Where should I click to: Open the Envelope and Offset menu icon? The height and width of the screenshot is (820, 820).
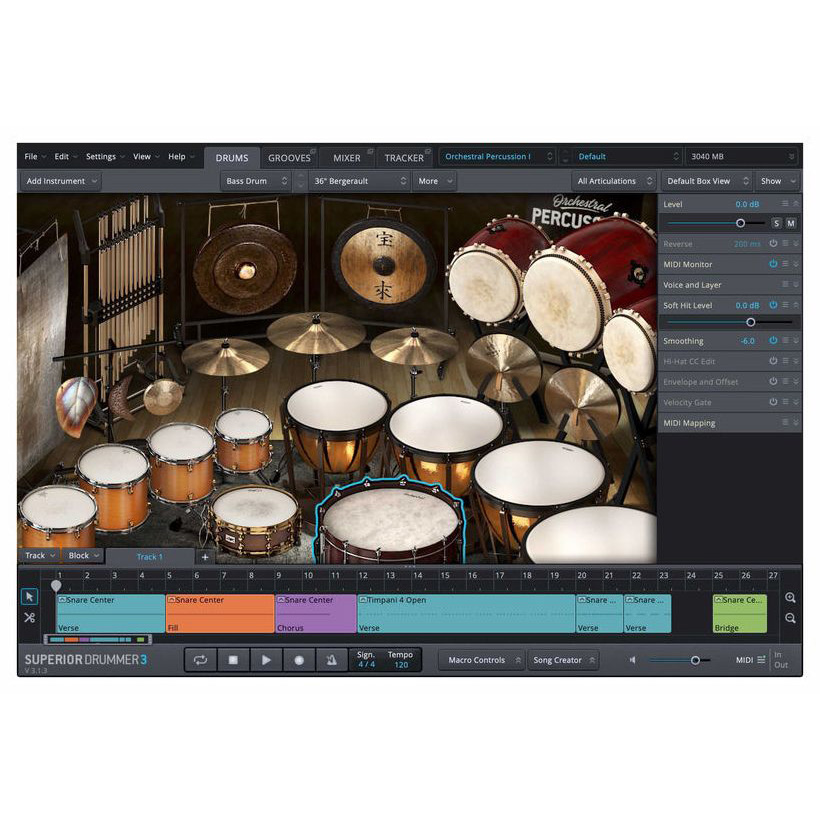pyautogui.click(x=785, y=382)
